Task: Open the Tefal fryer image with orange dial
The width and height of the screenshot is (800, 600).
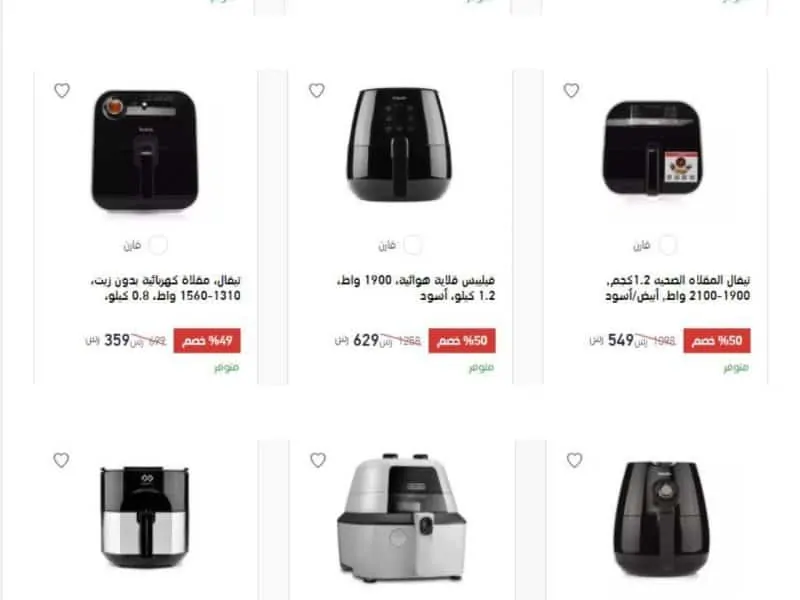Action: pyautogui.click(x=145, y=150)
